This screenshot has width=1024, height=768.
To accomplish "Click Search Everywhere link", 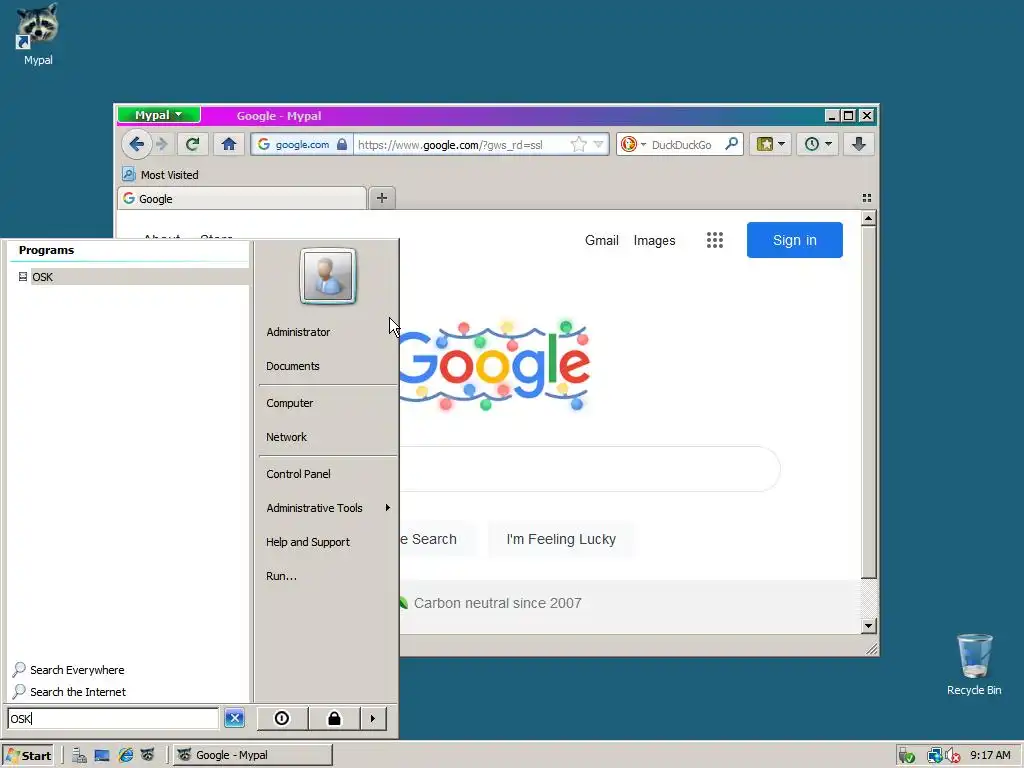I will [x=69, y=669].
